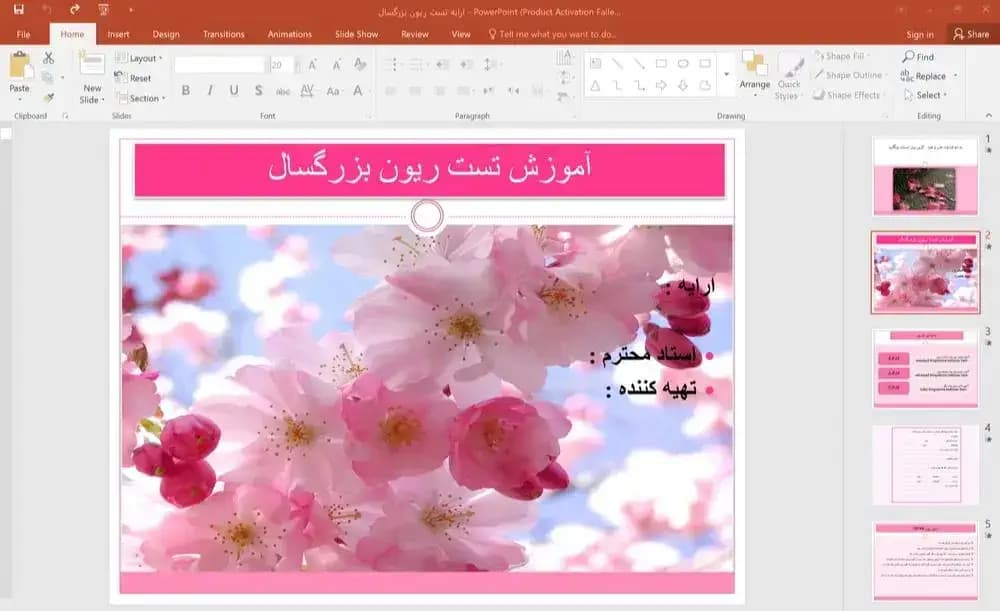
Task: Open the font name combo box
Action: 219,64
